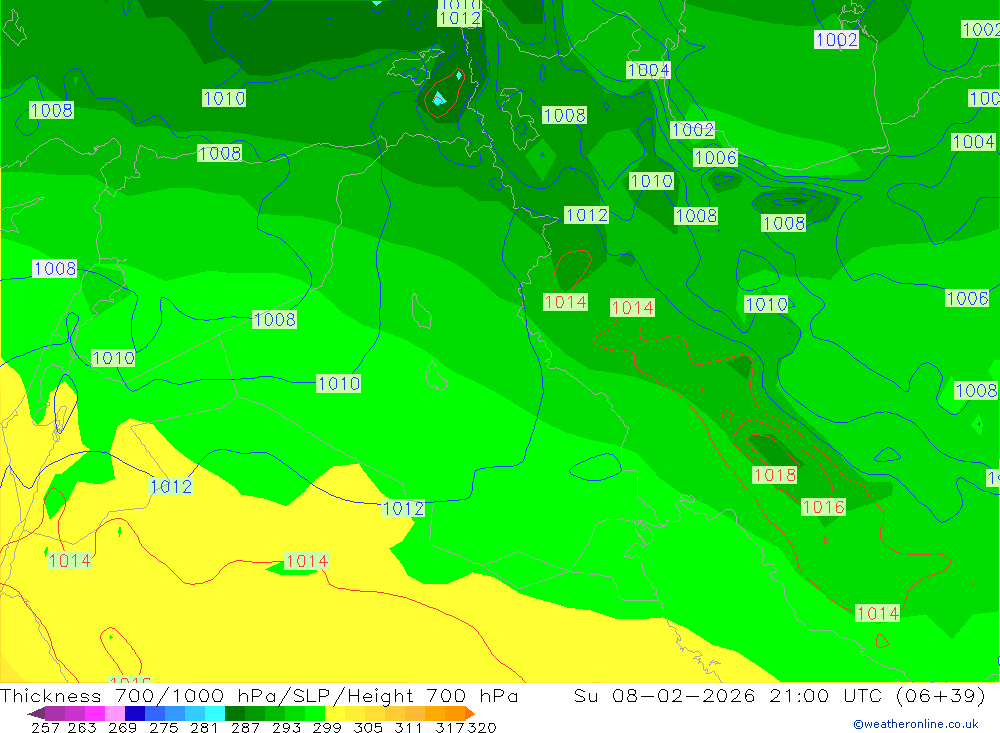Click the legend value 305
The height and width of the screenshot is (733, 1000).
[x=368, y=727]
